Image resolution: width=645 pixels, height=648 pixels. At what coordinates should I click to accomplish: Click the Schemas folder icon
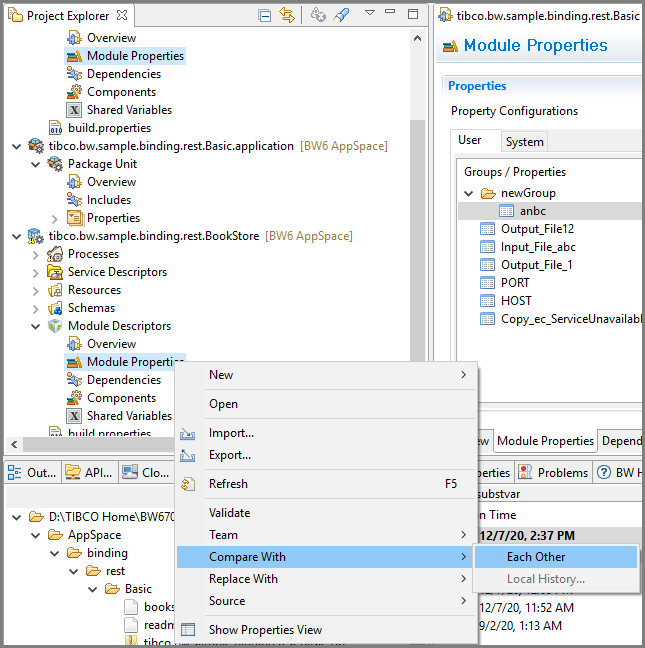pyautogui.click(x=55, y=308)
